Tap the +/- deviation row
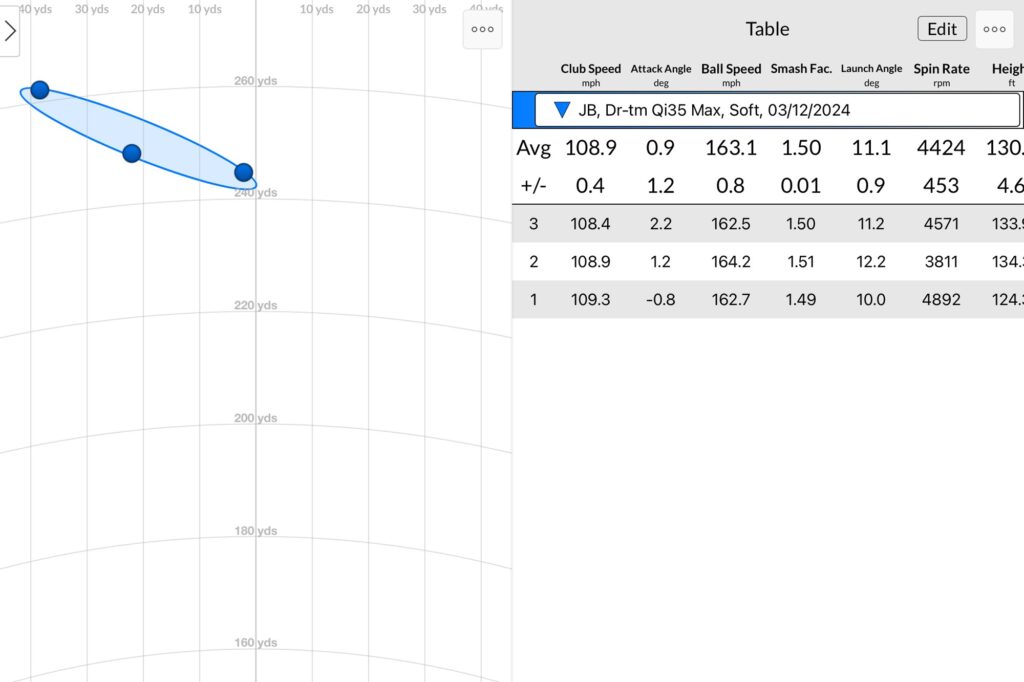The width and height of the screenshot is (1024, 682). pyautogui.click(x=767, y=186)
